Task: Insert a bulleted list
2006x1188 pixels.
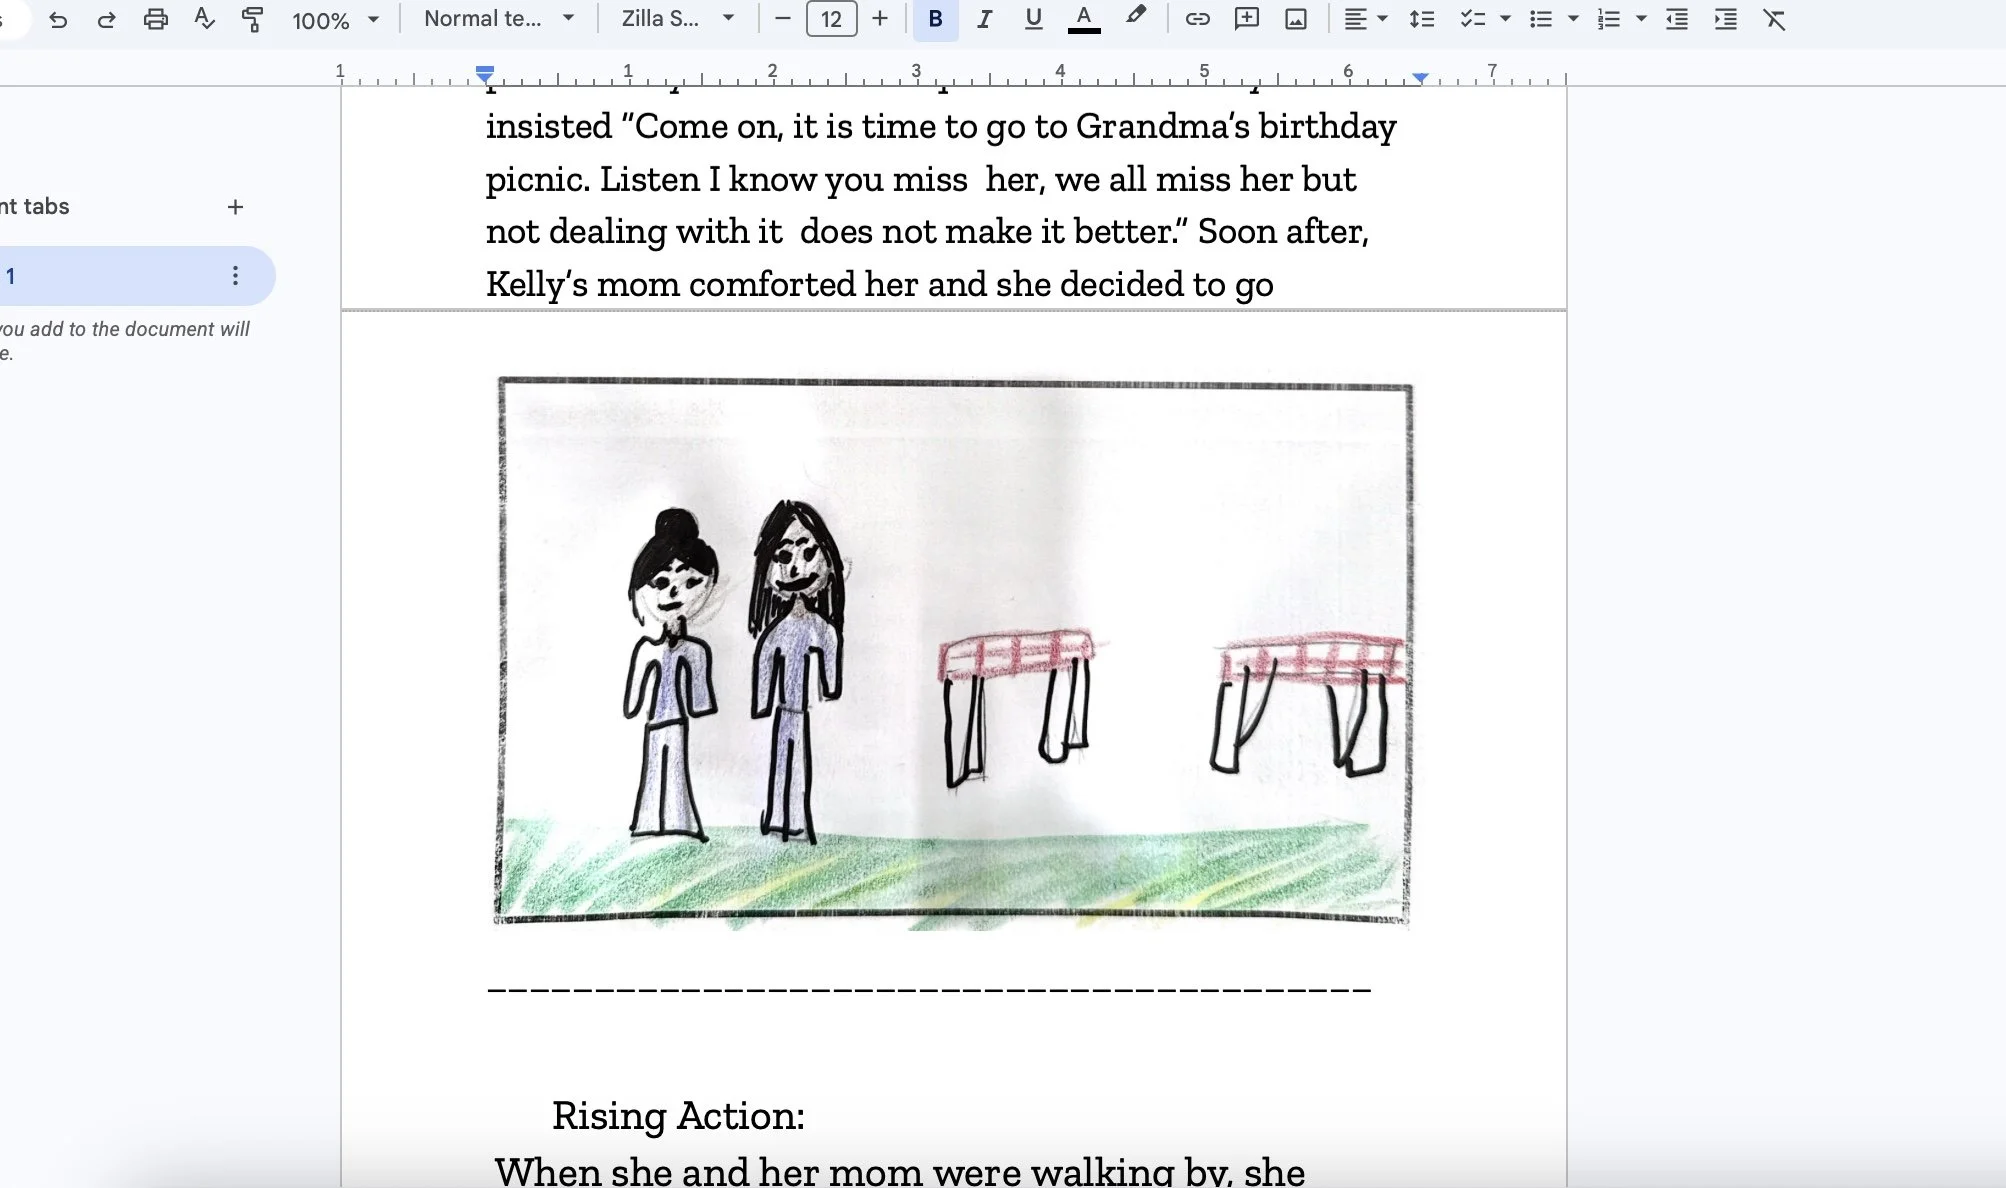Action: click(1541, 19)
